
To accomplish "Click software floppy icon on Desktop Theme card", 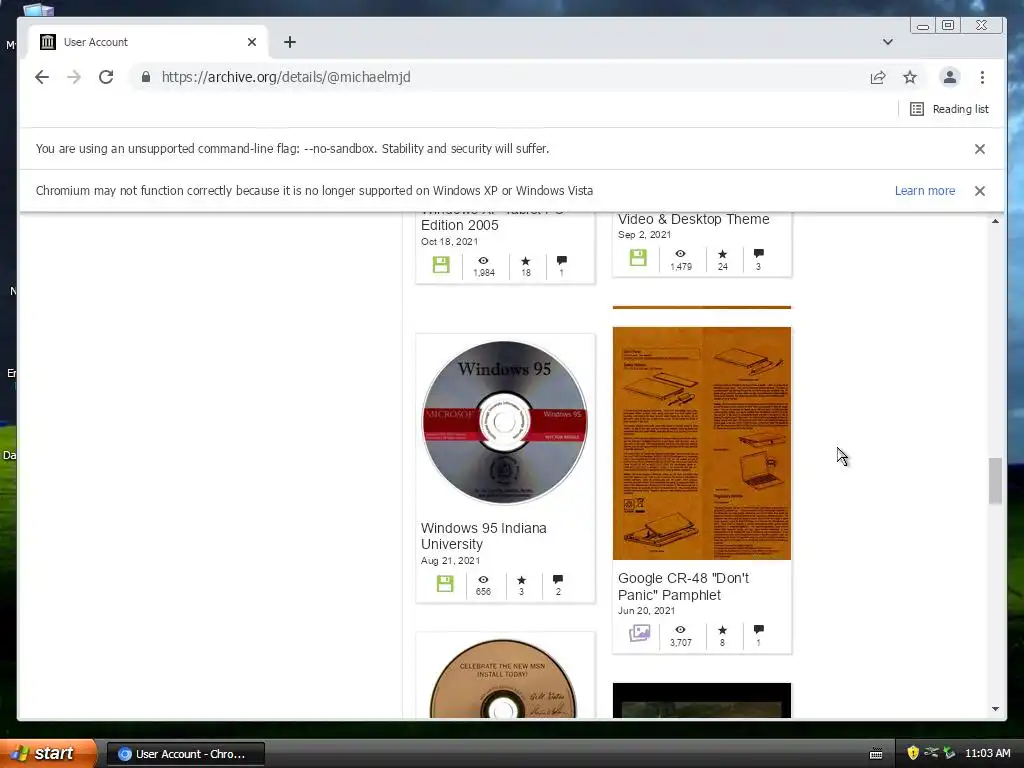I will [638, 258].
